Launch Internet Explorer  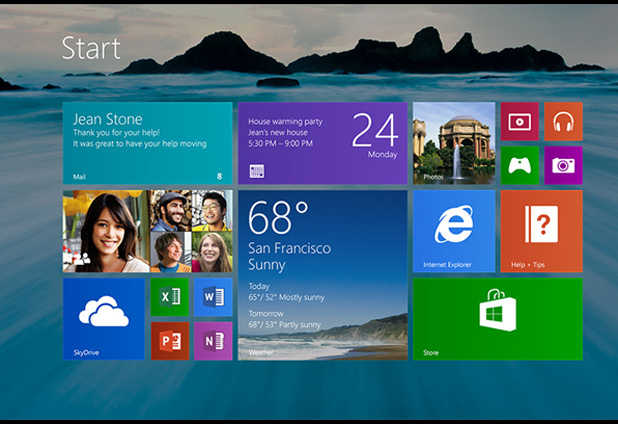(x=453, y=231)
